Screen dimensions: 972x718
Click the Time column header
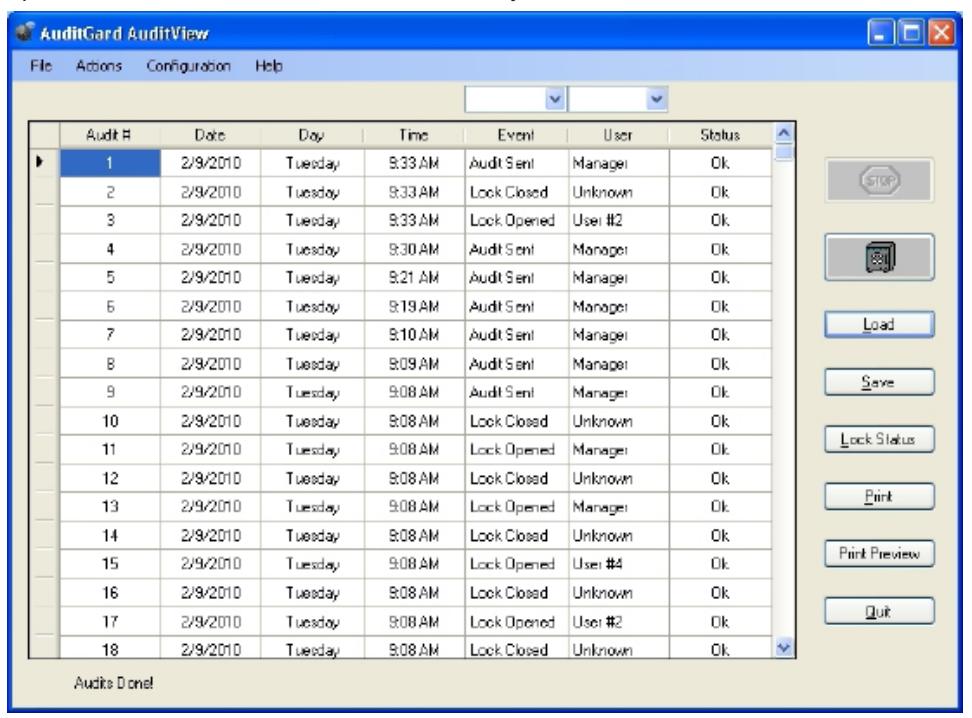point(413,135)
